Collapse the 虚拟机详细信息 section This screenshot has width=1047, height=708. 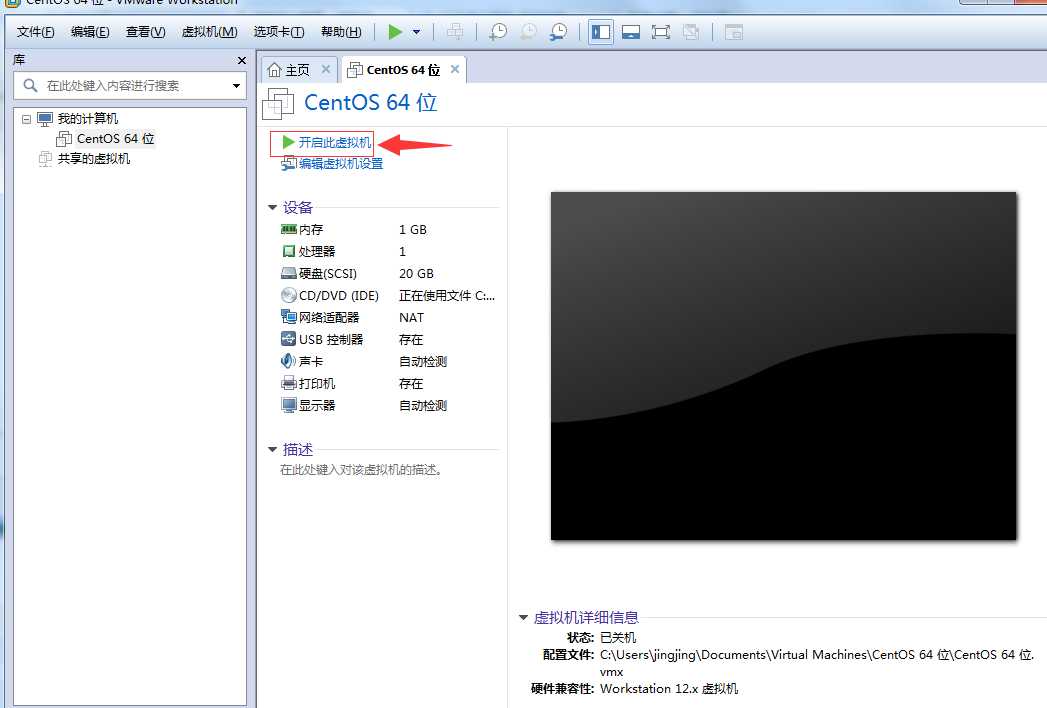coord(524,618)
